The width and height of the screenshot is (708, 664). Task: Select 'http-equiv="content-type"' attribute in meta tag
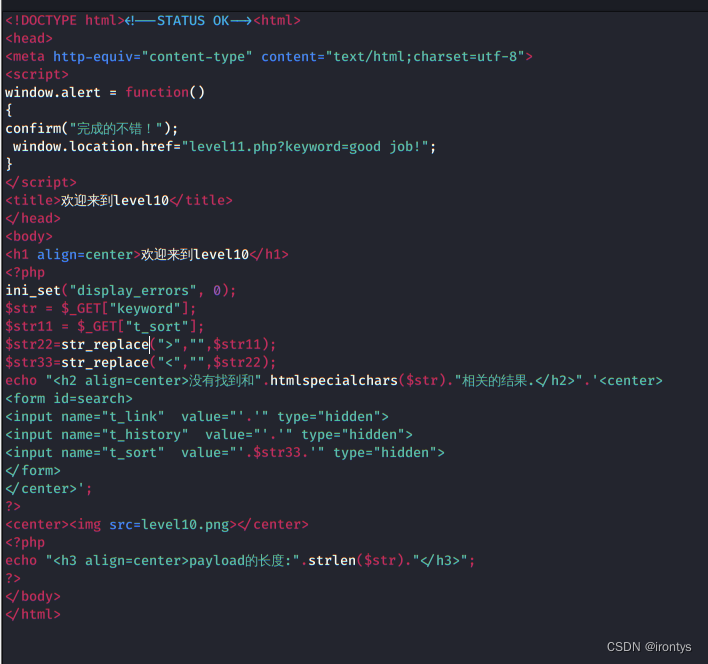coord(152,57)
